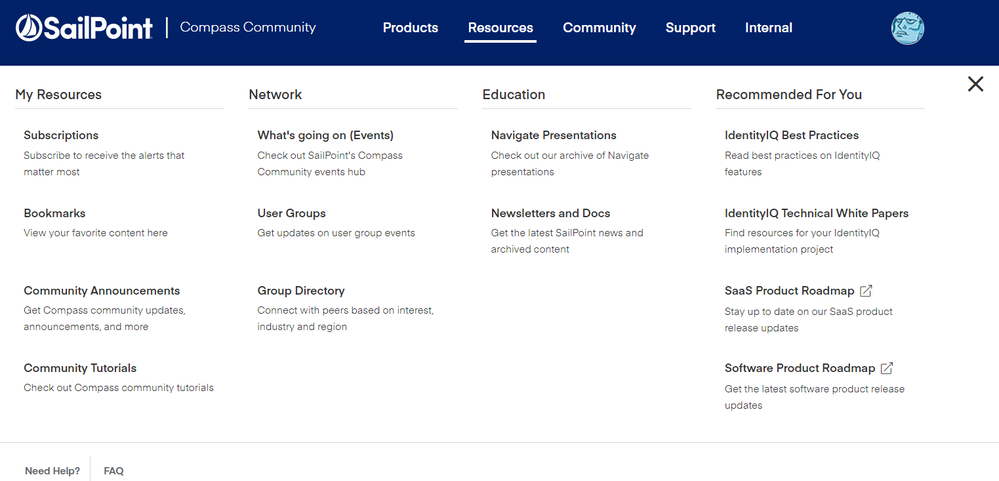Browse the Group Directory

coord(301,291)
